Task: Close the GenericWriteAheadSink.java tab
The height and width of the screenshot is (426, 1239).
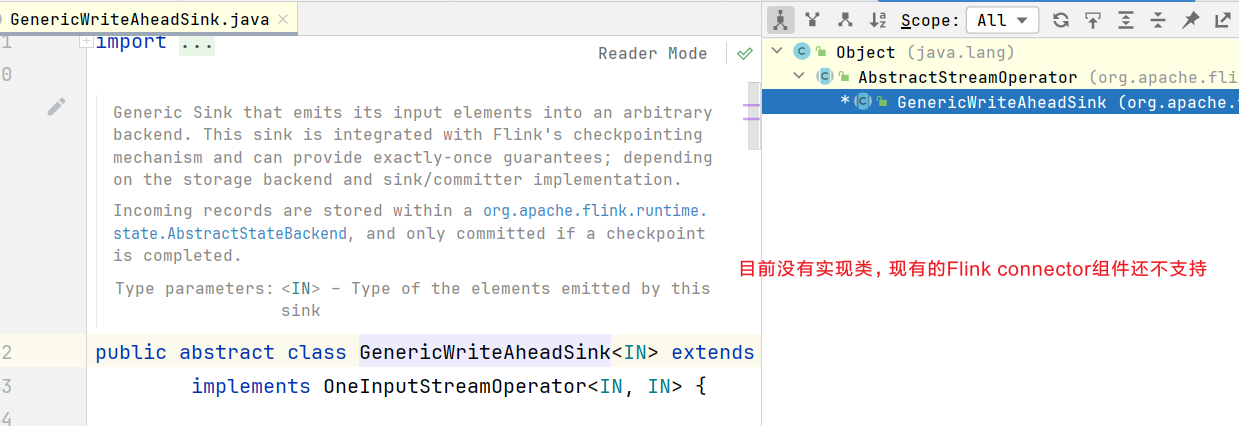Action: (x=284, y=20)
